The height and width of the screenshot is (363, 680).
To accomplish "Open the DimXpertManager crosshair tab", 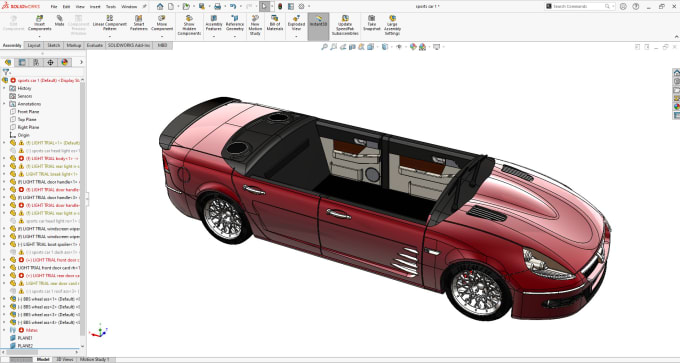I will pos(50,62).
